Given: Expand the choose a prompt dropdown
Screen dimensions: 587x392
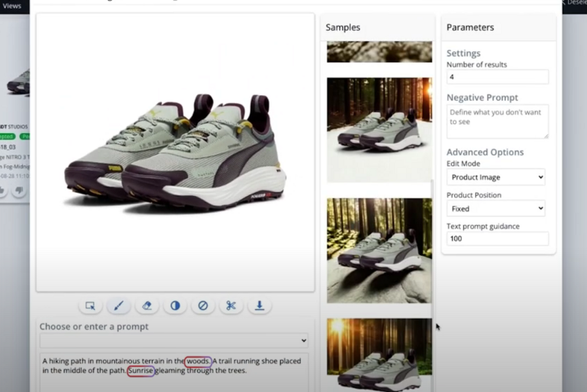Looking at the screenshot, I should tap(174, 340).
